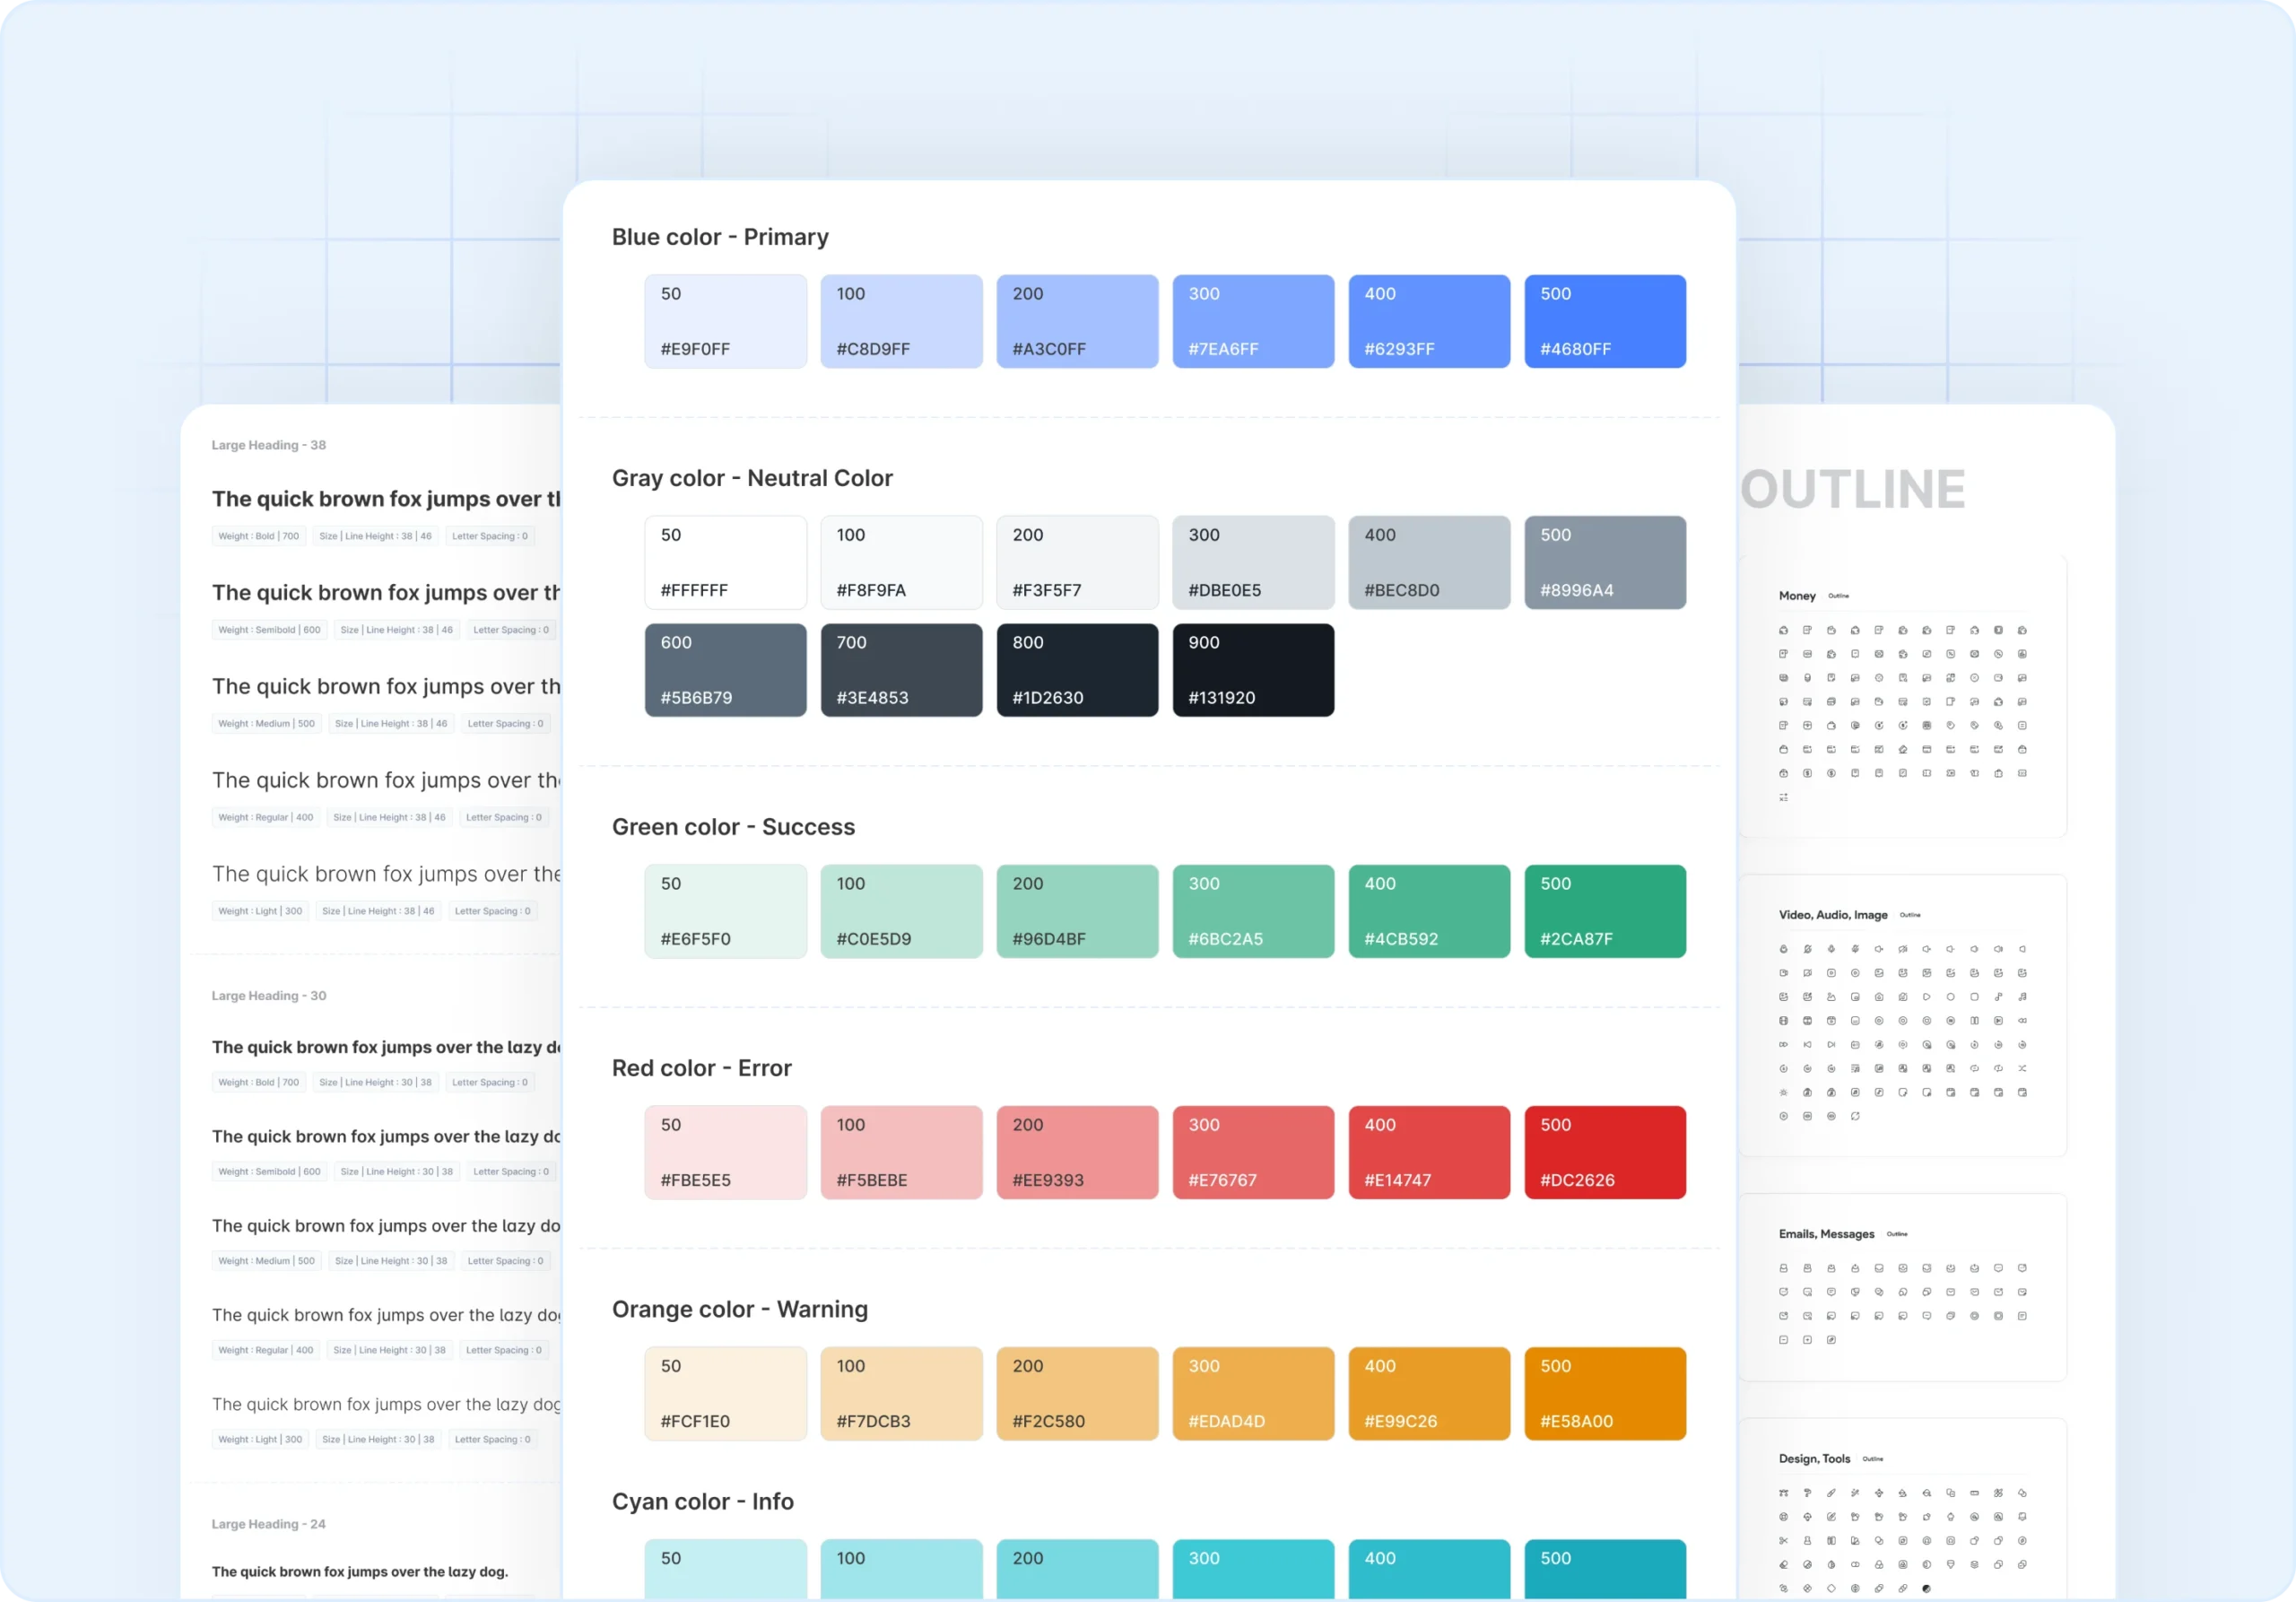The height and width of the screenshot is (1602, 2296).
Task: Click the sun brightness icon in Video, Audio, Image
Action: (1784, 1093)
